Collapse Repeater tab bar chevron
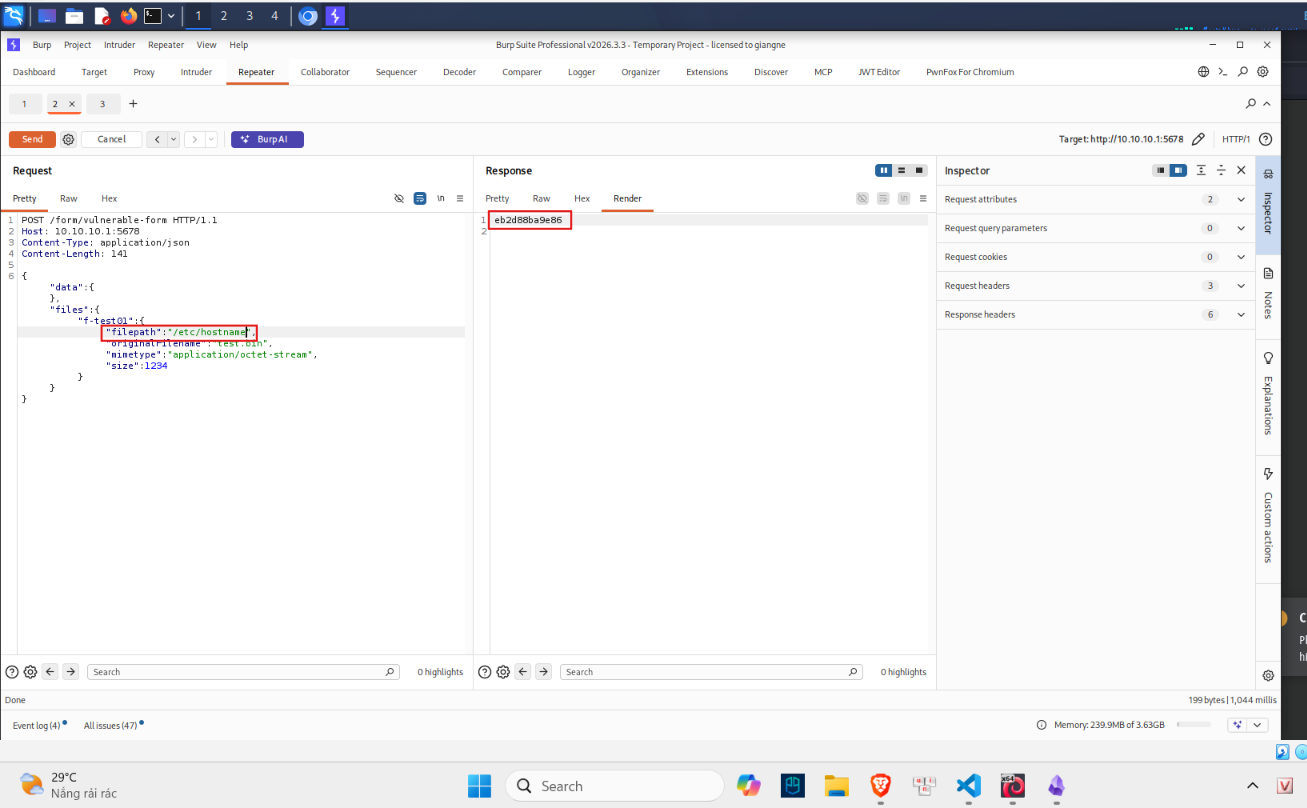Screen dimensions: 1307x808 coord(1267,103)
